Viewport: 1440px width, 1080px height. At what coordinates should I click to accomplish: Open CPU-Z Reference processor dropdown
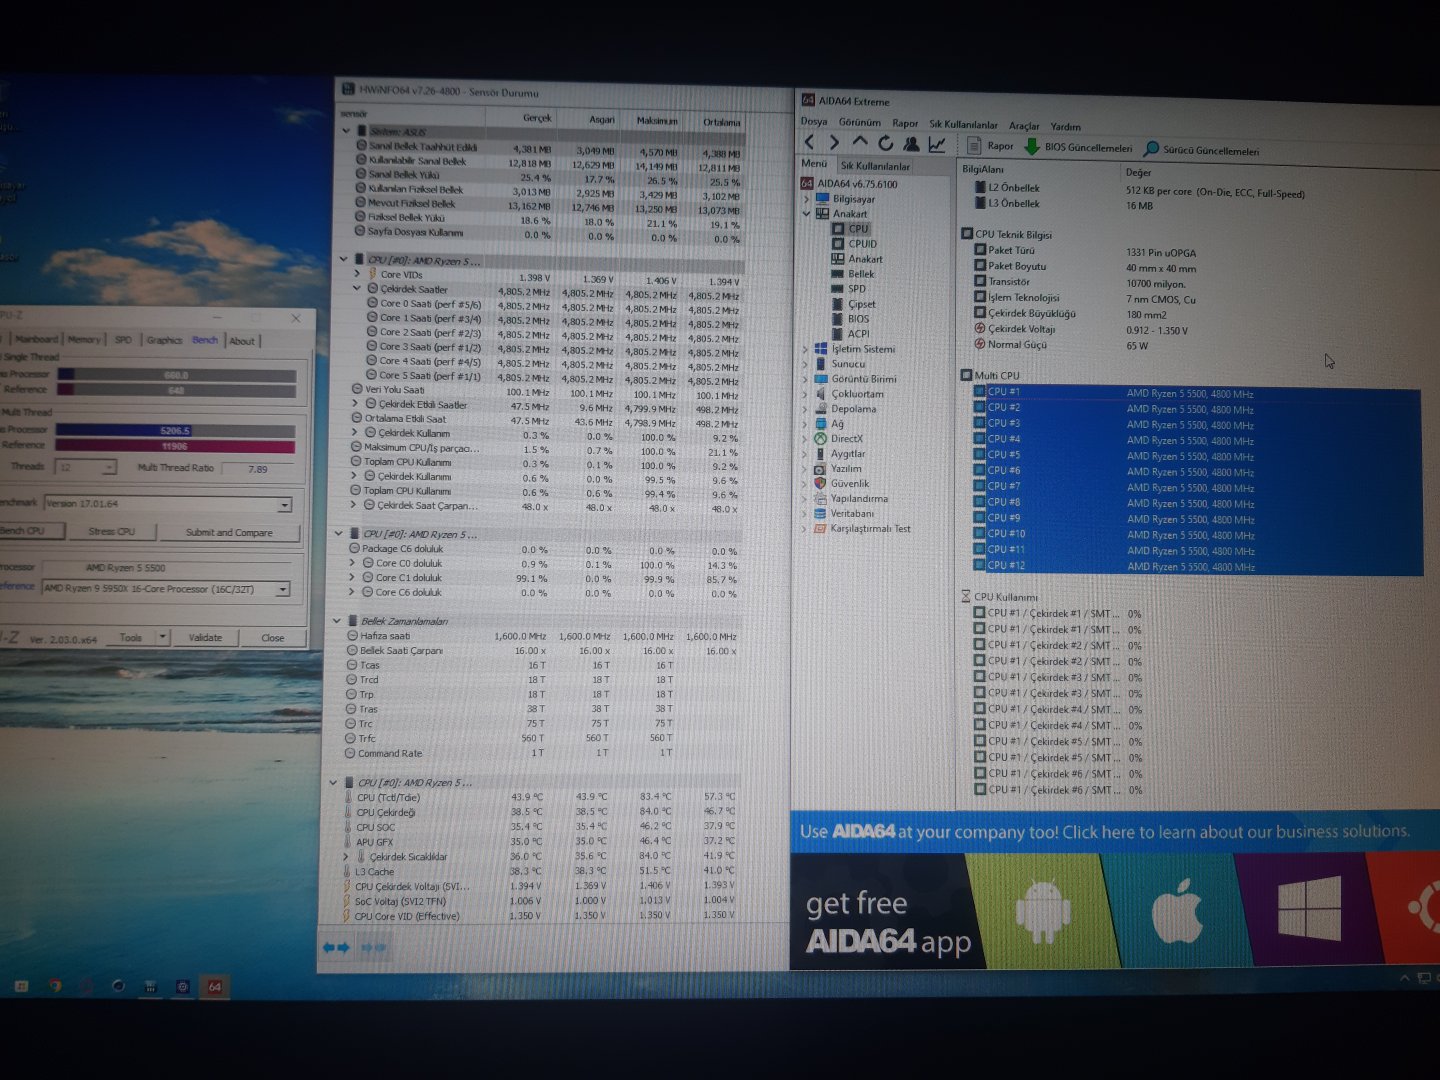pyautogui.click(x=283, y=589)
